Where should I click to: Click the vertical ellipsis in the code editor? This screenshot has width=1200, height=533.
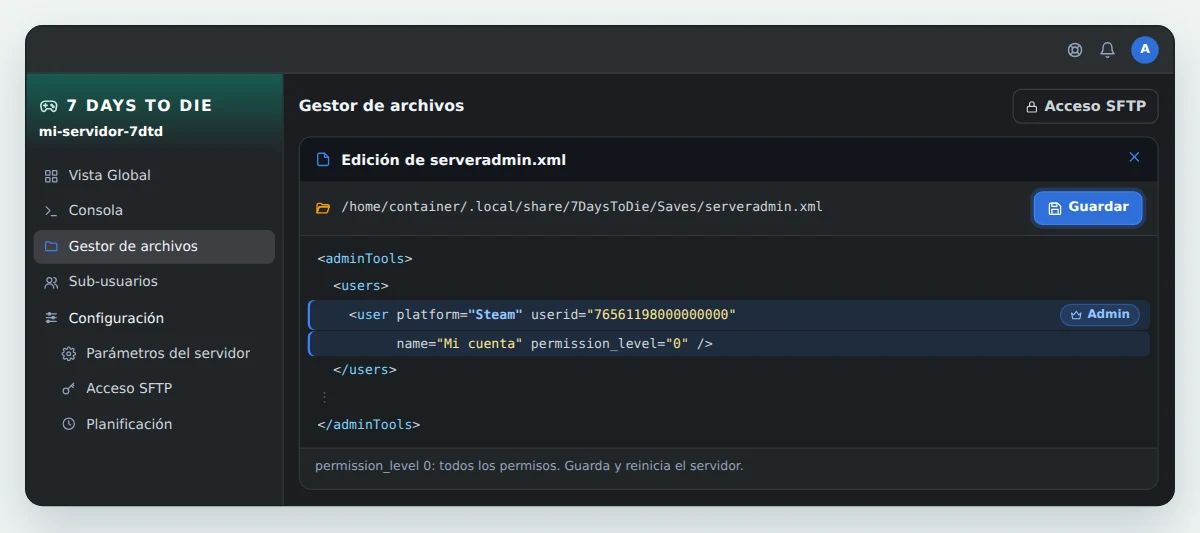324,397
